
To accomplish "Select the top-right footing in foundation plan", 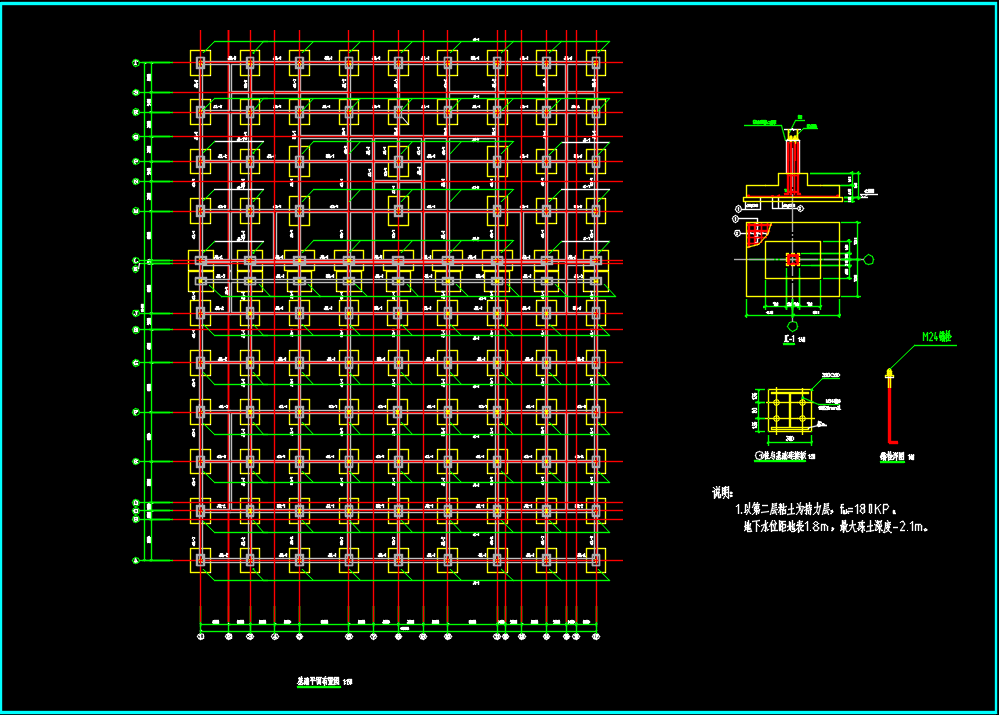I will pyautogui.click(x=596, y=63).
